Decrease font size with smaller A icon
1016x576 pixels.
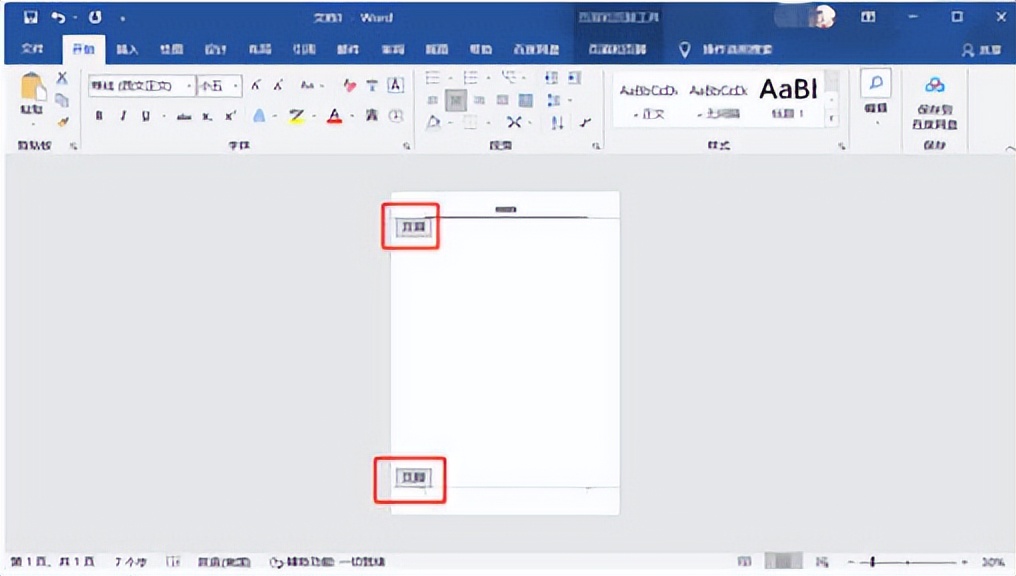[278, 85]
